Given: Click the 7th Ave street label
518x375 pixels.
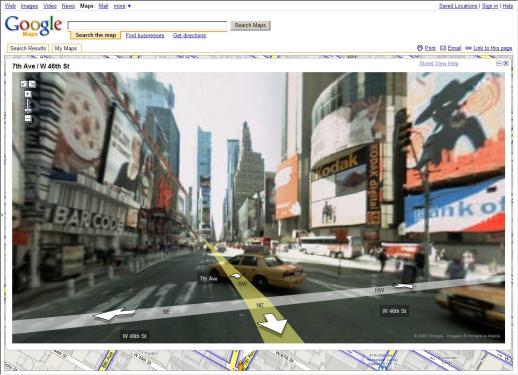Looking at the screenshot, I should [x=208, y=279].
